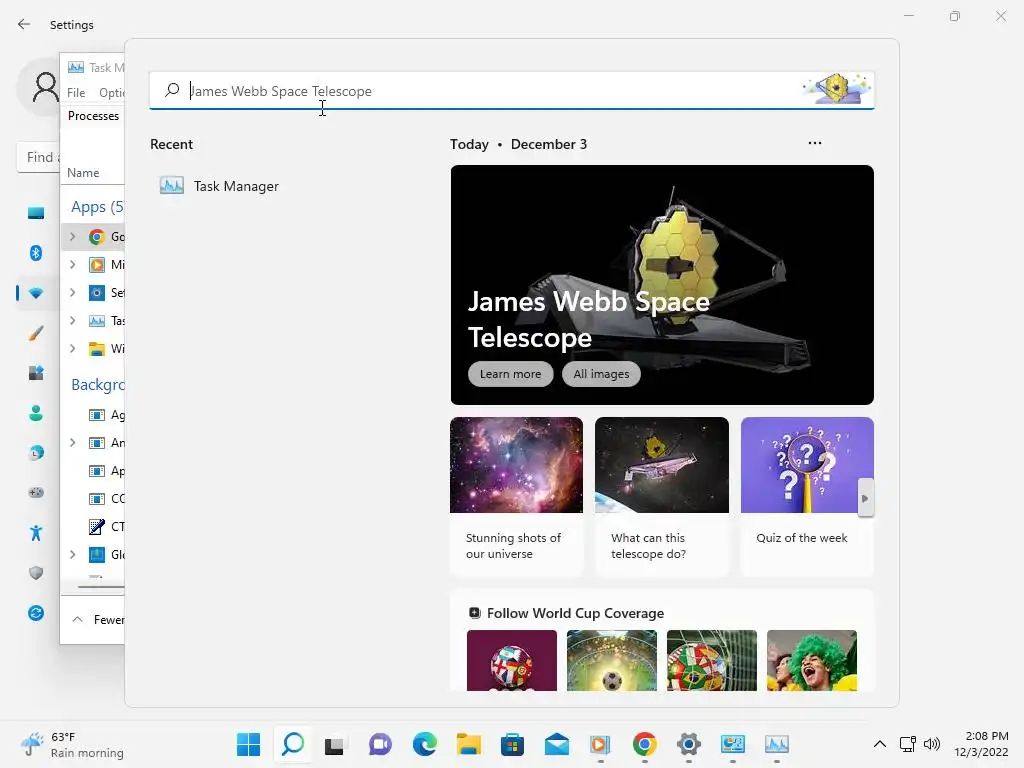
Task: Expand the Settings process row in Task Manager
Action: (72, 293)
